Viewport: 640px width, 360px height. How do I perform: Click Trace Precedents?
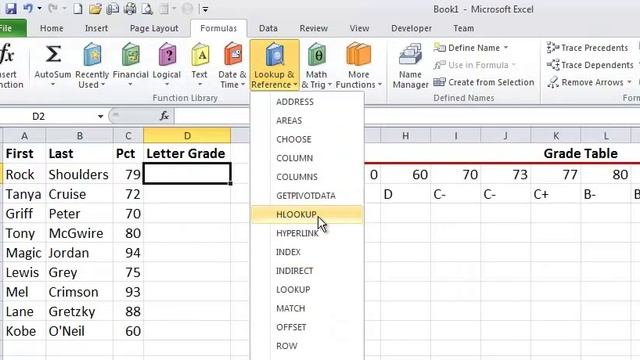click(x=588, y=48)
